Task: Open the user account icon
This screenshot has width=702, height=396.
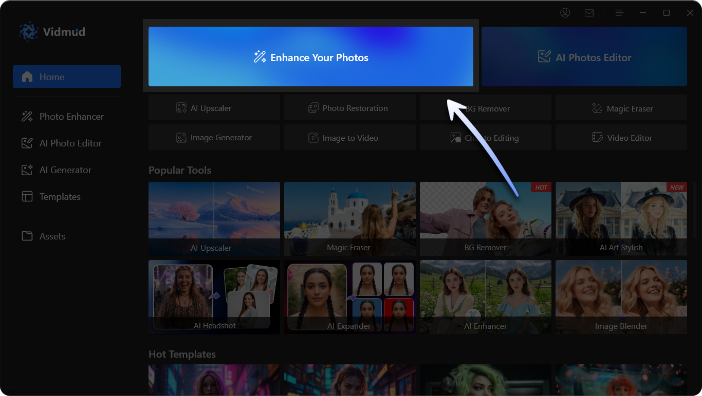Action: tap(565, 13)
